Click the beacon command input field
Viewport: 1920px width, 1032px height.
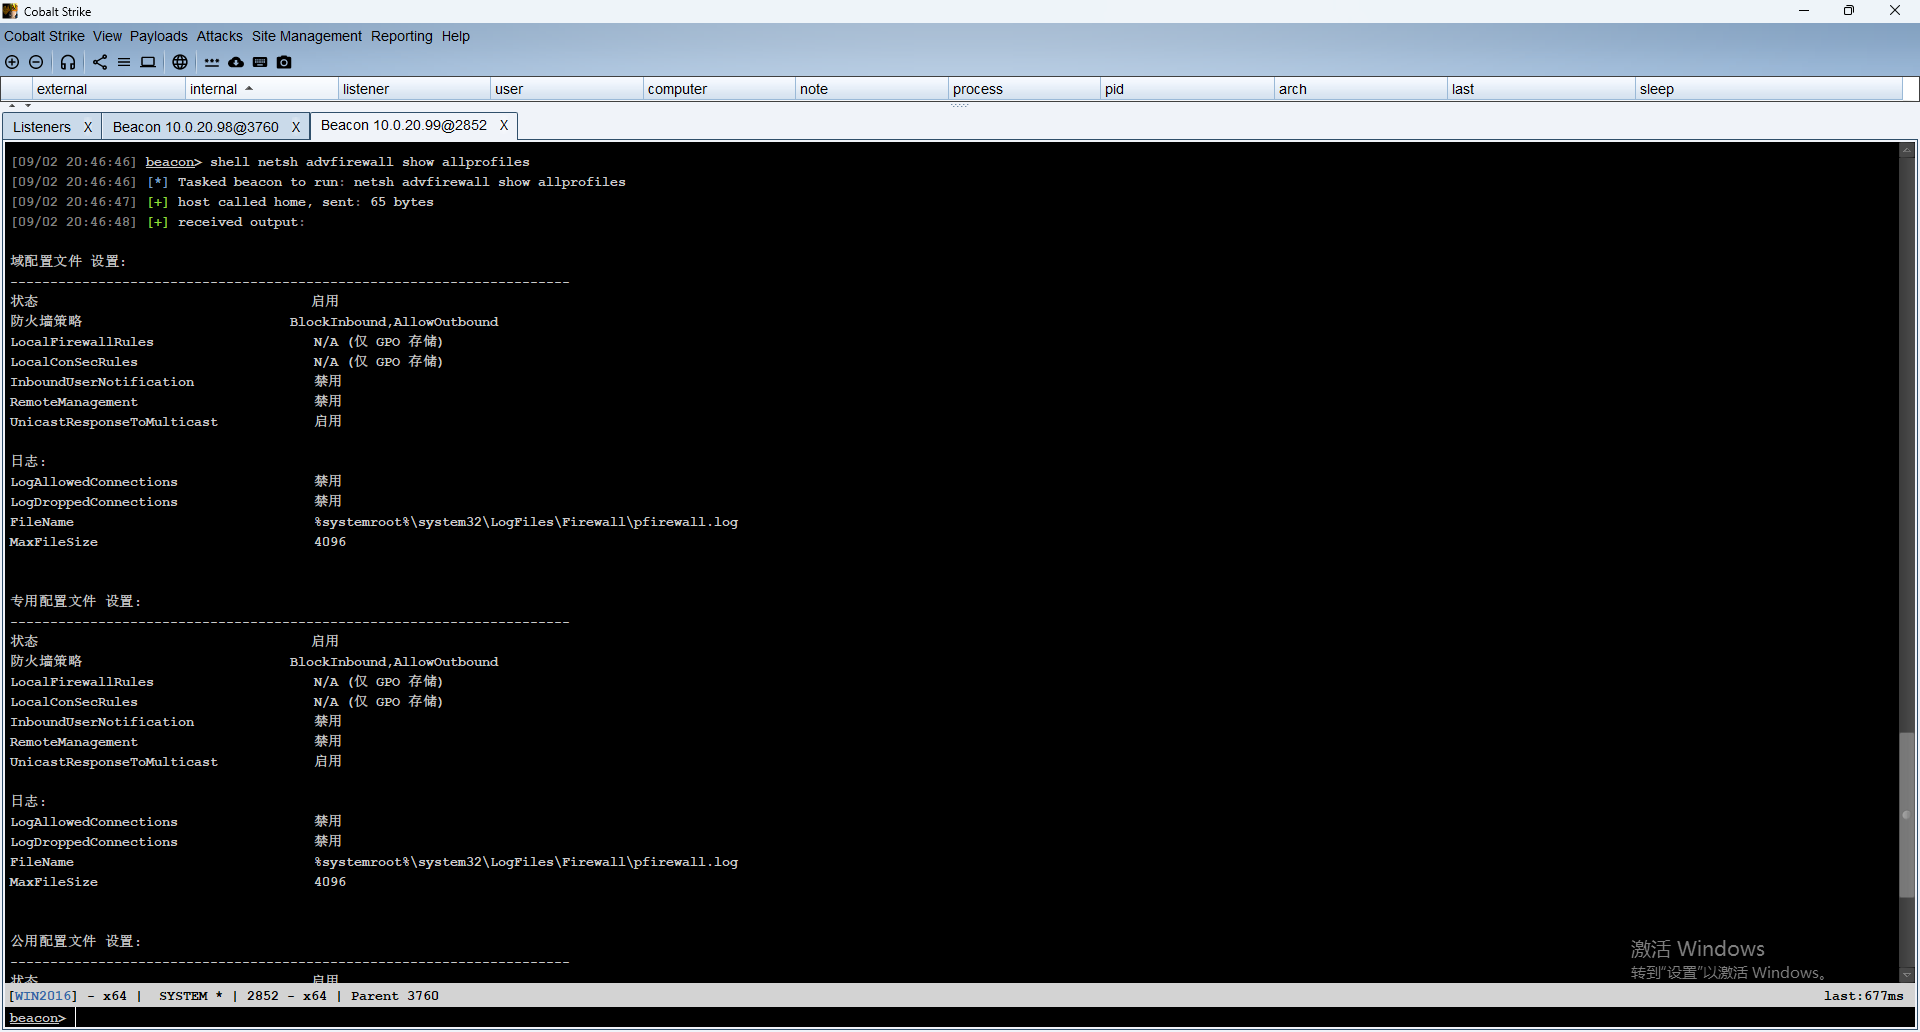[x=993, y=1018]
